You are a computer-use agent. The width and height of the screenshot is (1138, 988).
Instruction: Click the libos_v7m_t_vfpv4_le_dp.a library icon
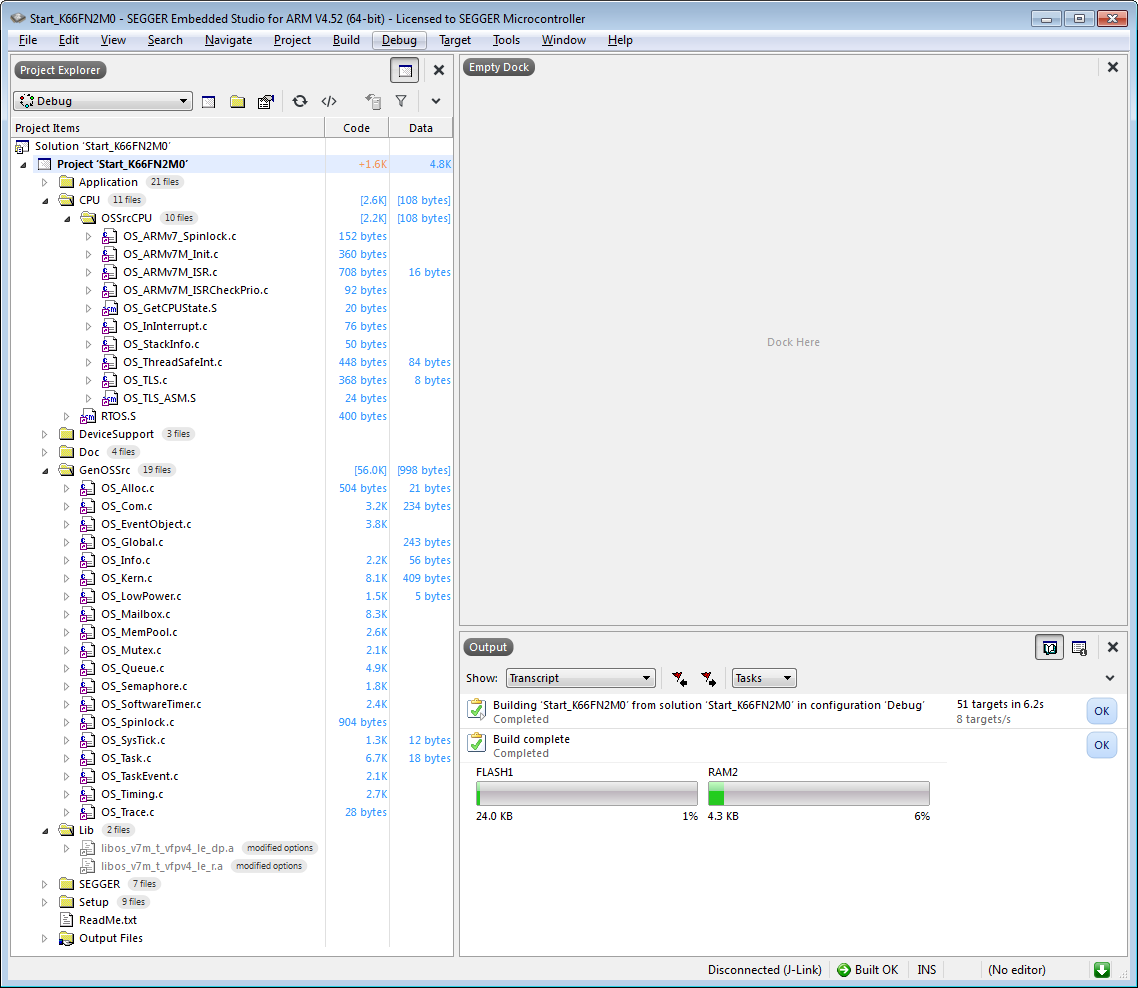pyautogui.click(x=88, y=848)
